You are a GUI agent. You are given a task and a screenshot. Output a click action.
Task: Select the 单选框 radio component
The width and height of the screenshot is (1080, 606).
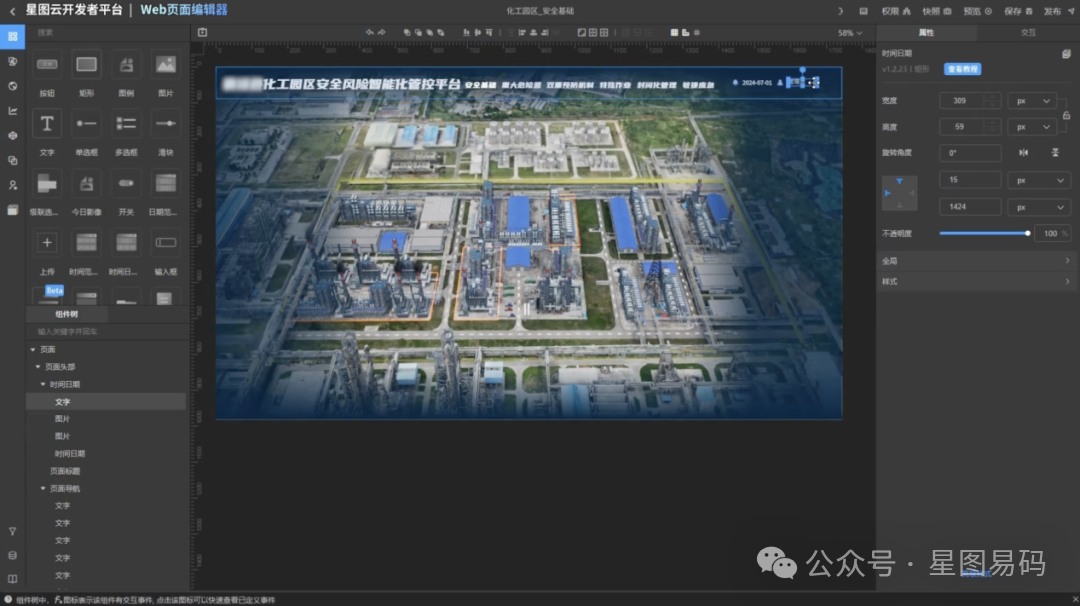point(86,124)
